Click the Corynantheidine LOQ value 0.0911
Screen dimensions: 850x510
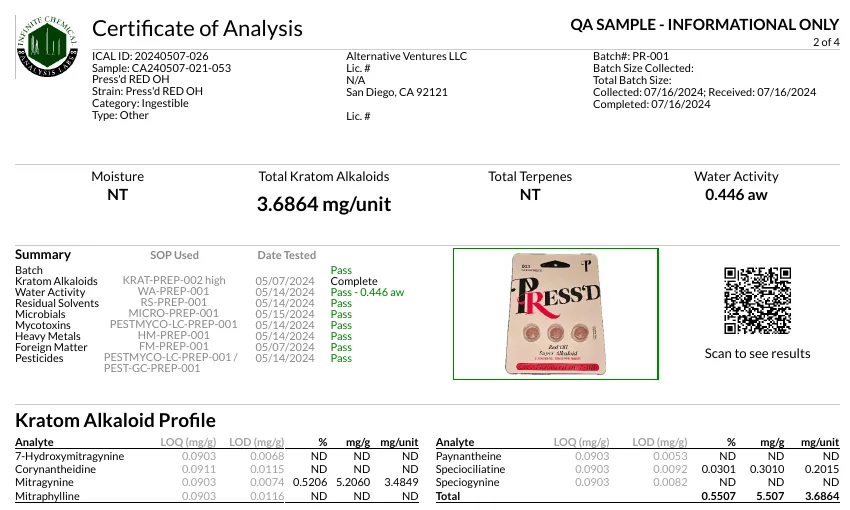(199, 469)
